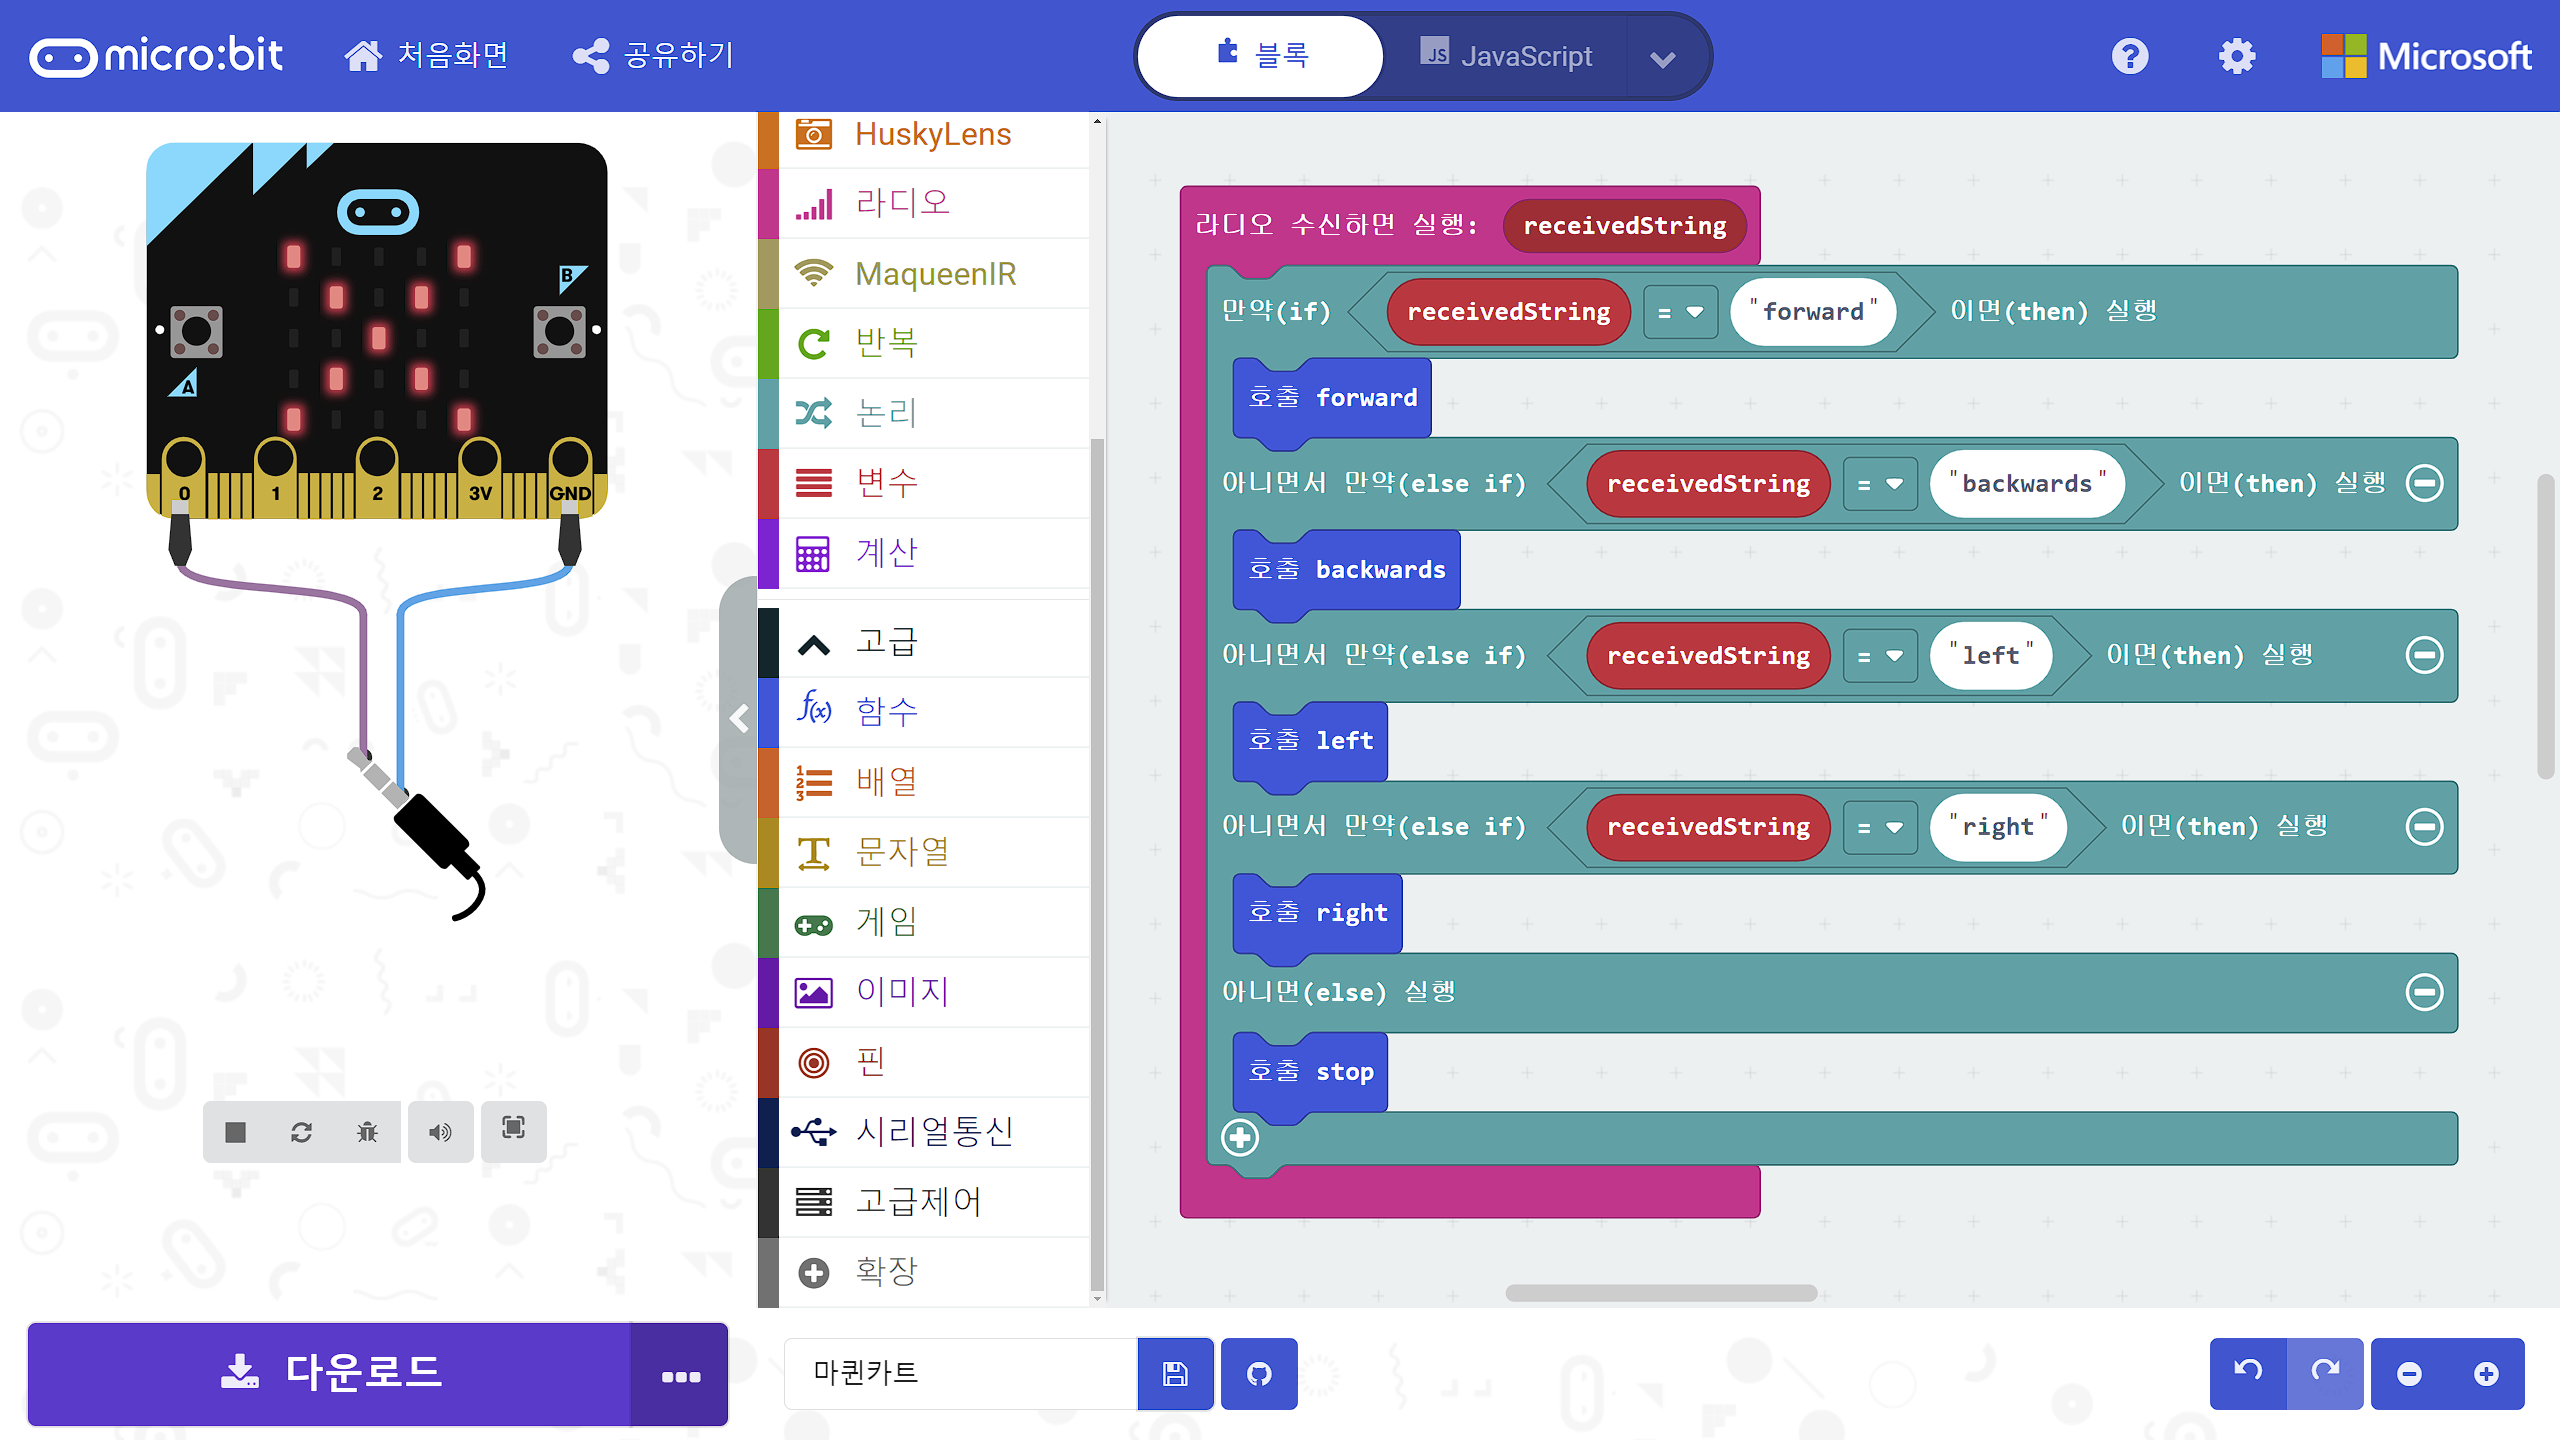Collapse the 고급 advanced section
This screenshot has height=1440, width=2560.
tap(886, 642)
